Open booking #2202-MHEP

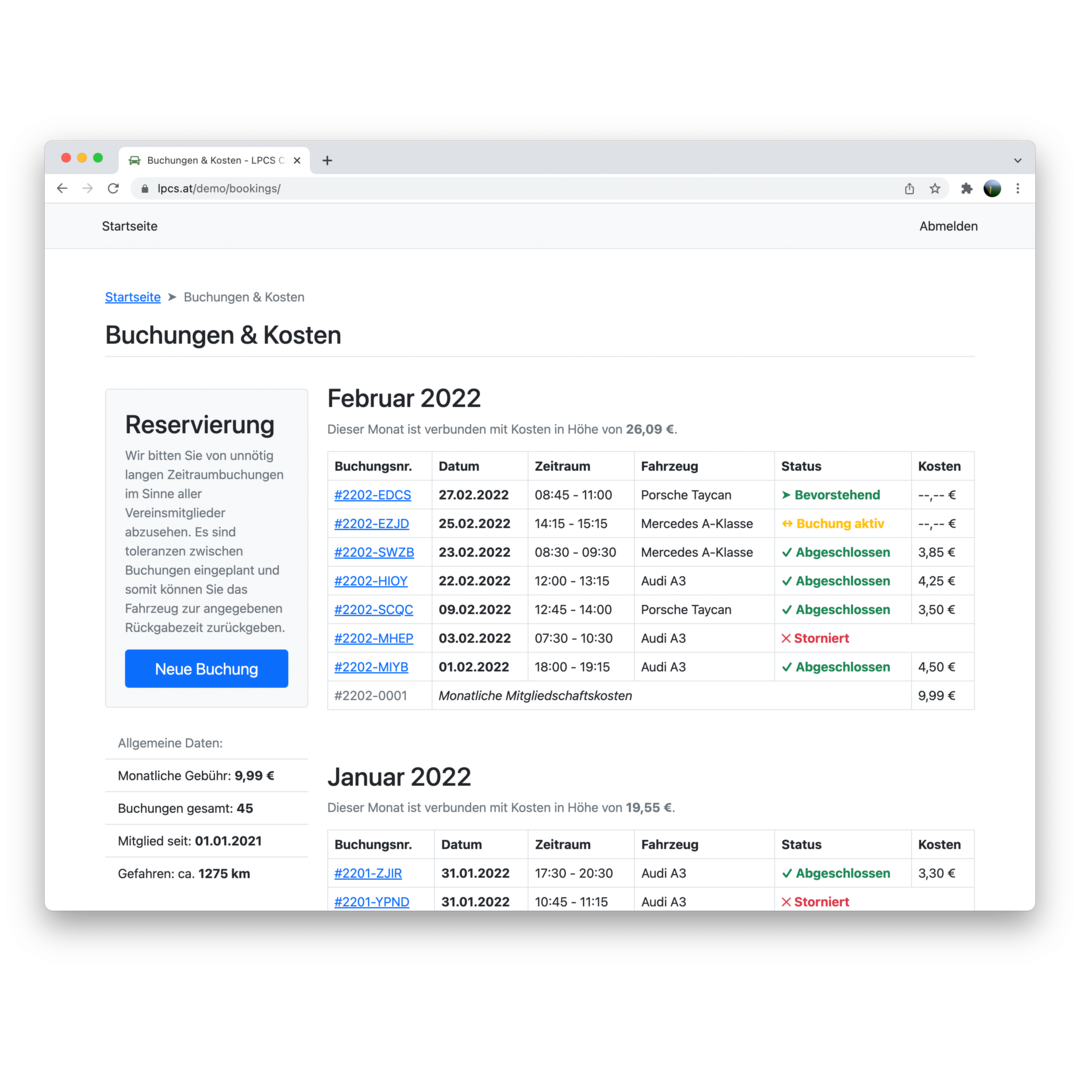pyautogui.click(x=373, y=638)
